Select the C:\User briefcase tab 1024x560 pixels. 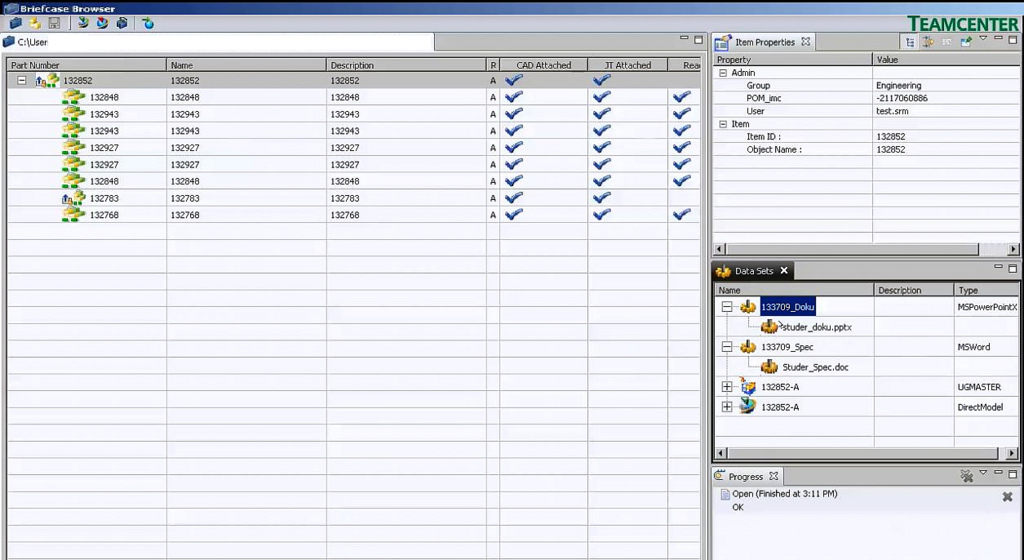(x=218, y=42)
